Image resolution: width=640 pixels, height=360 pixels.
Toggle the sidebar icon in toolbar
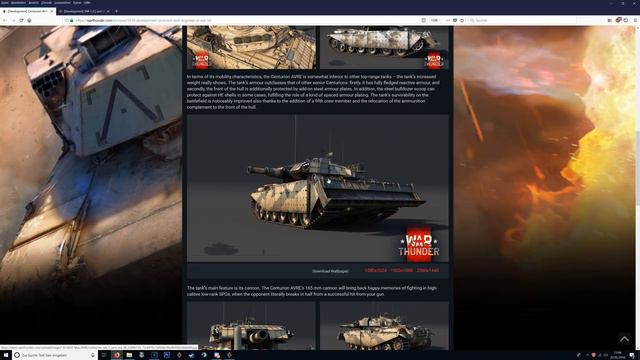pos(626,20)
